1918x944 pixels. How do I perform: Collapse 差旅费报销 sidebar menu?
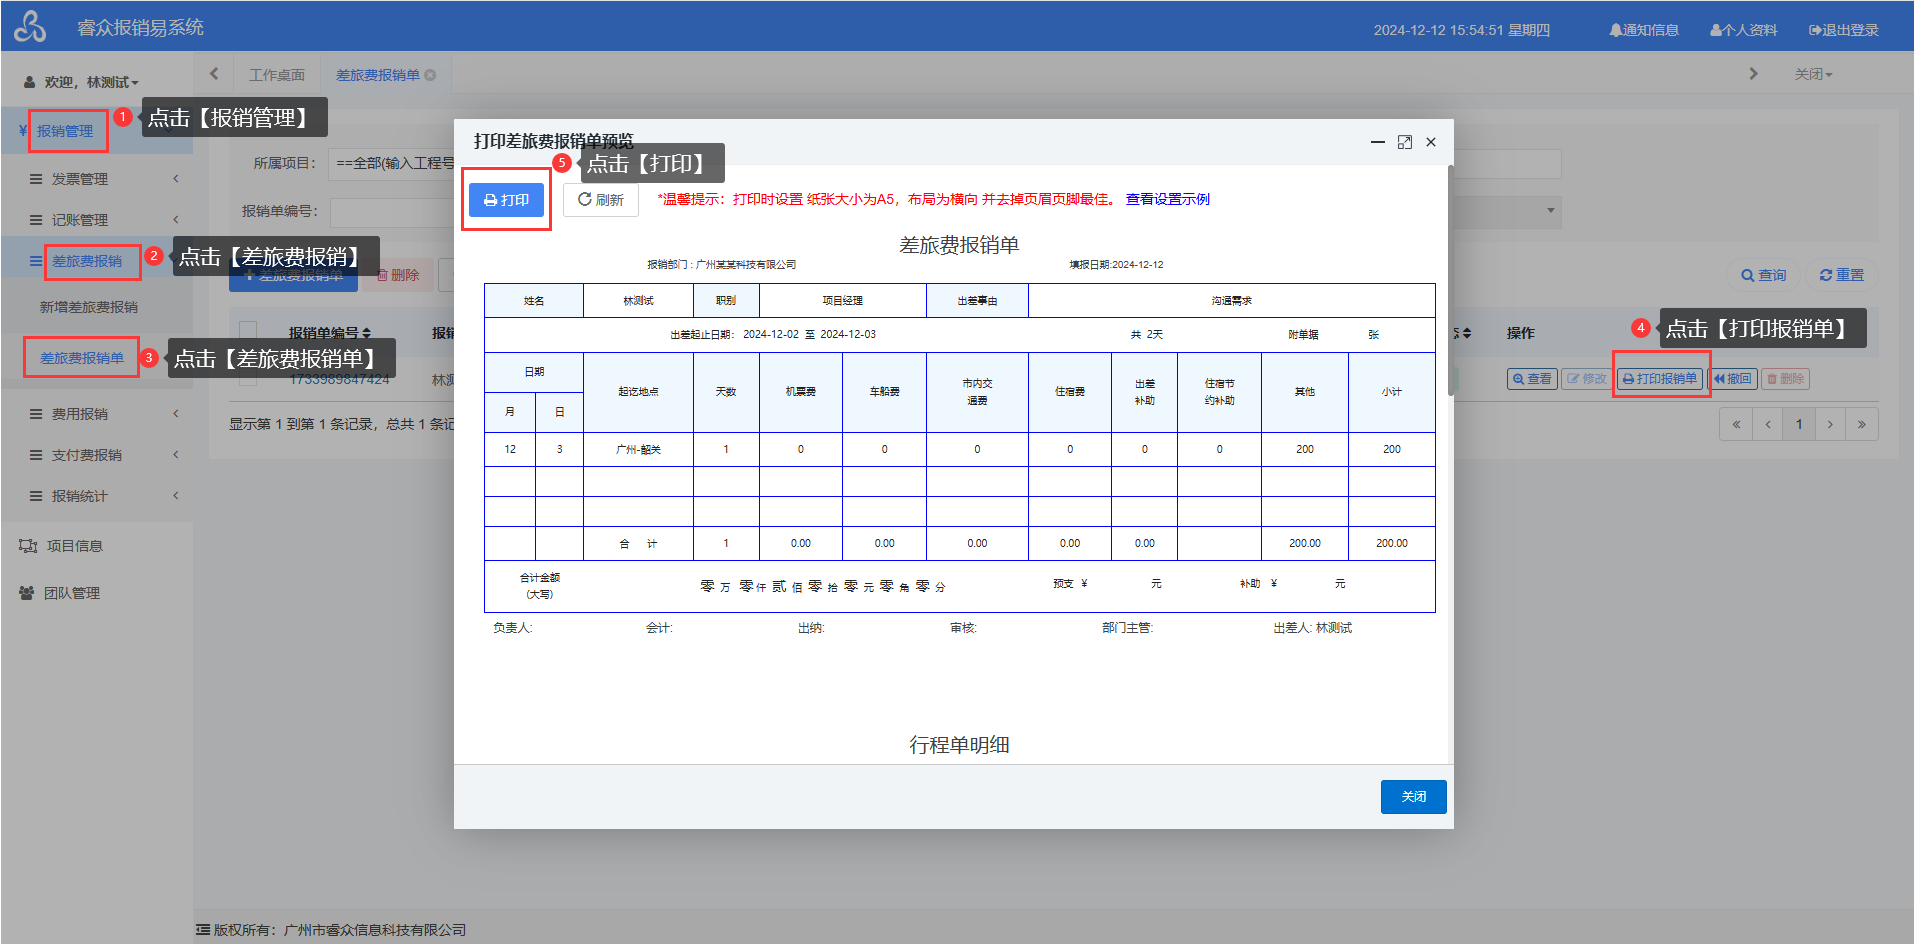(87, 261)
